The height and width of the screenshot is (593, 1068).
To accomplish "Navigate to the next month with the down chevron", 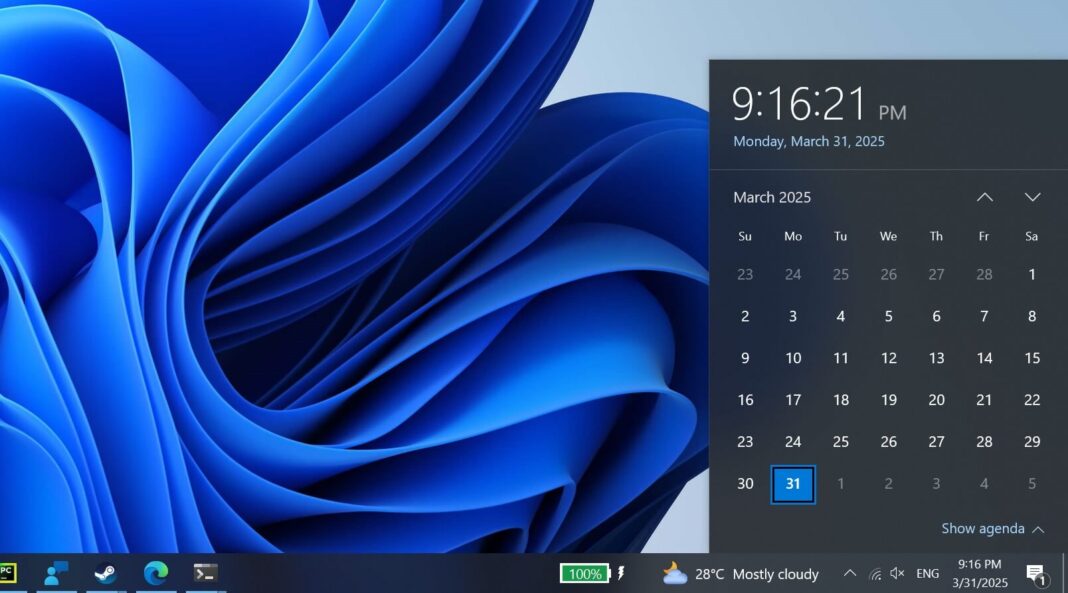I will [1032, 197].
